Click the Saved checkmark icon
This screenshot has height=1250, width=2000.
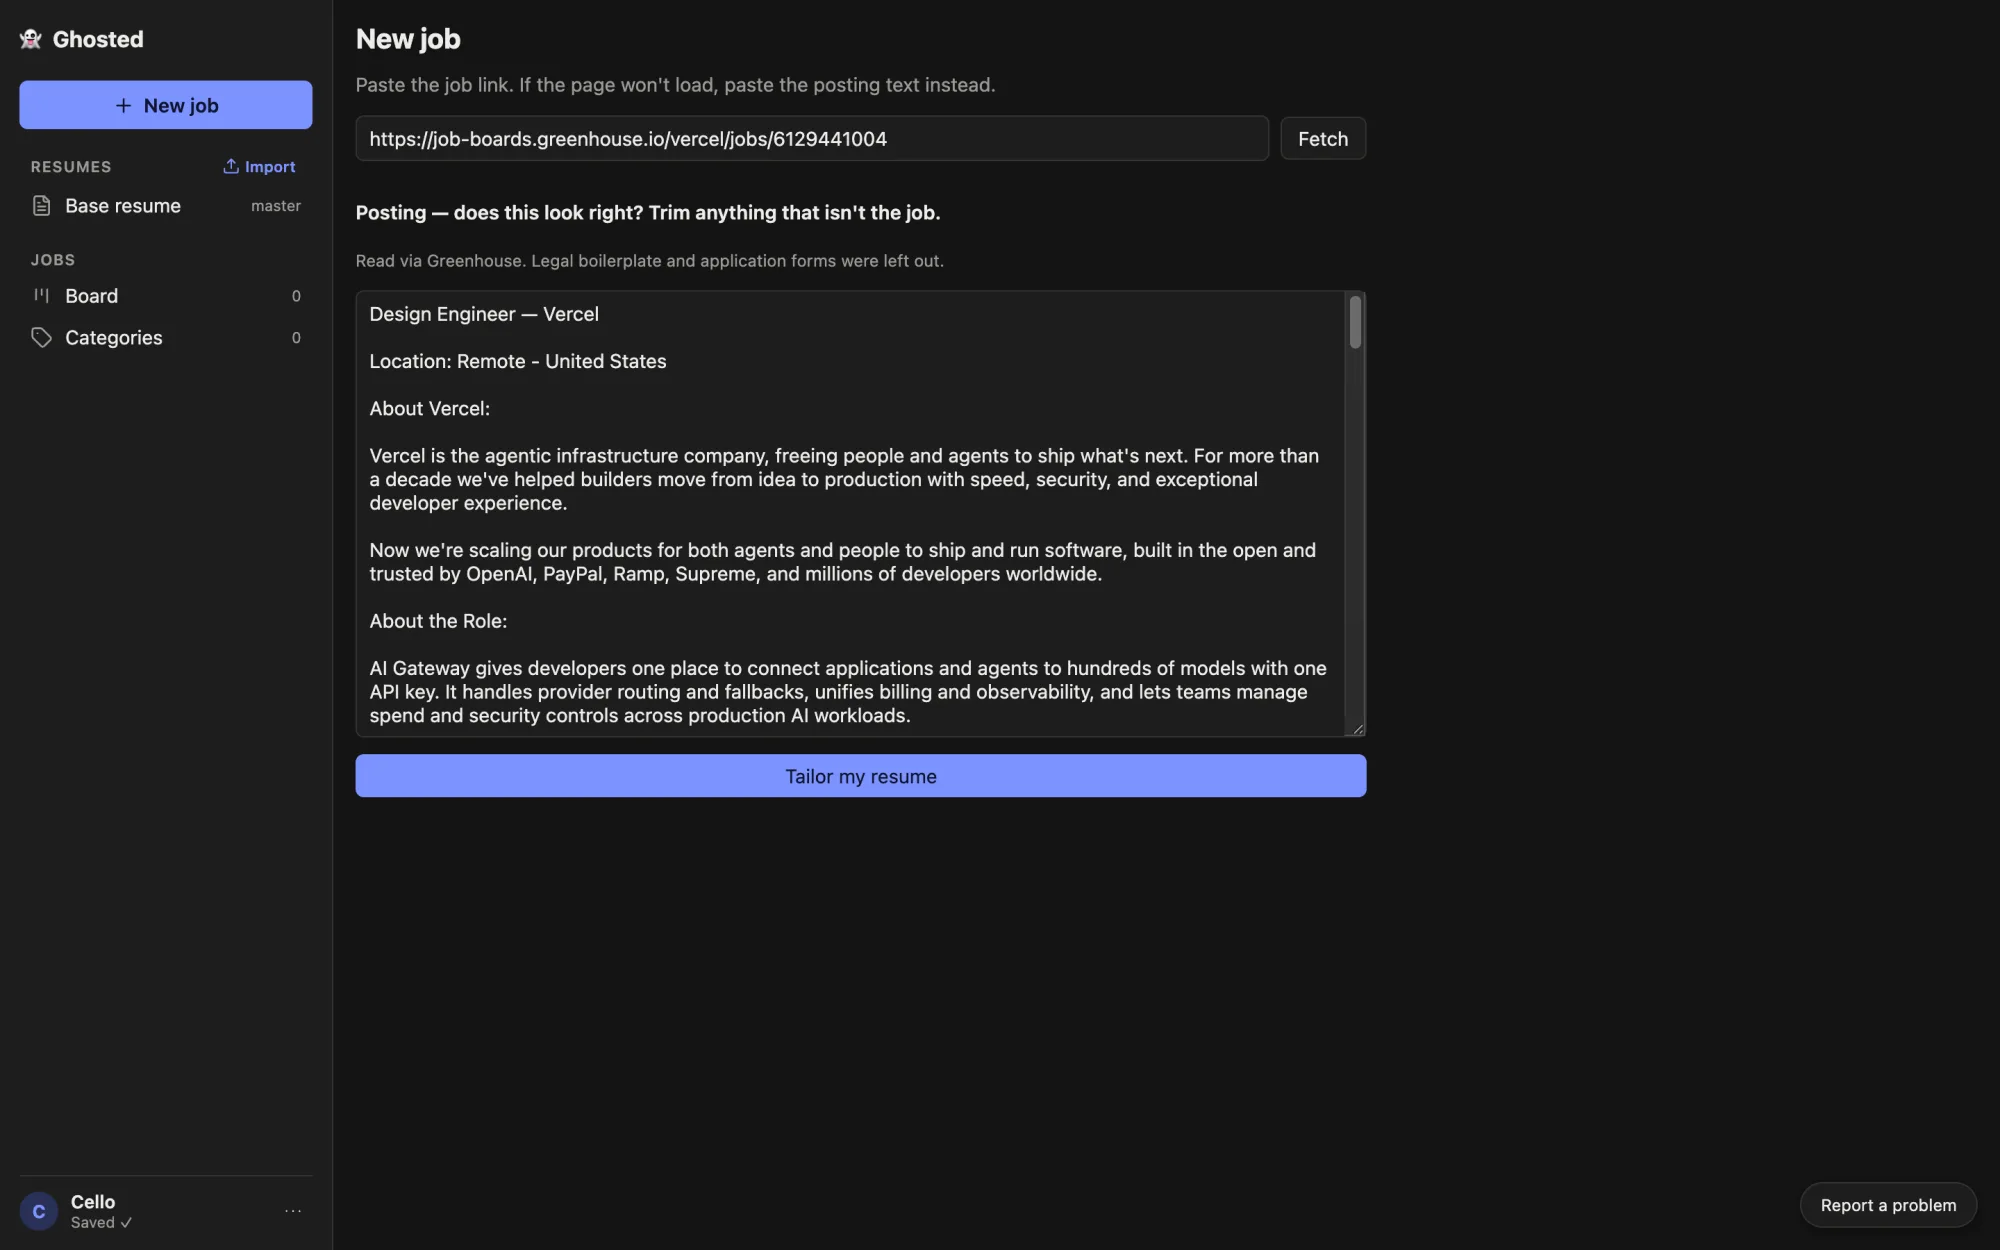(126, 1222)
